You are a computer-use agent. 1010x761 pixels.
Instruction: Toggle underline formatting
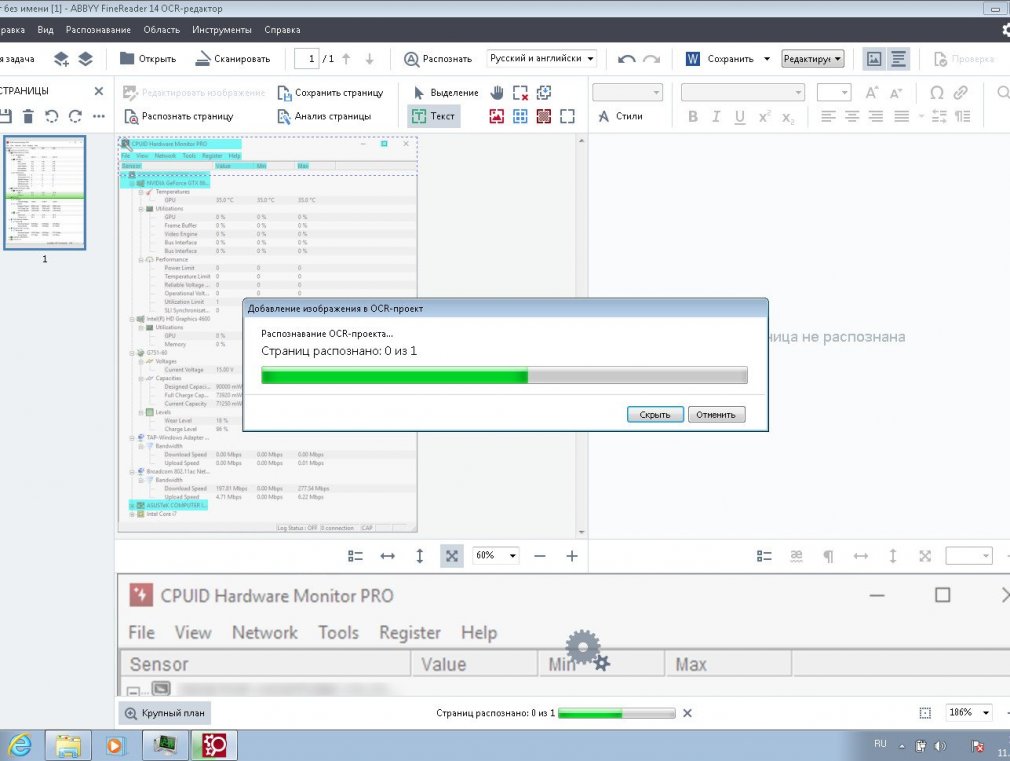[739, 116]
